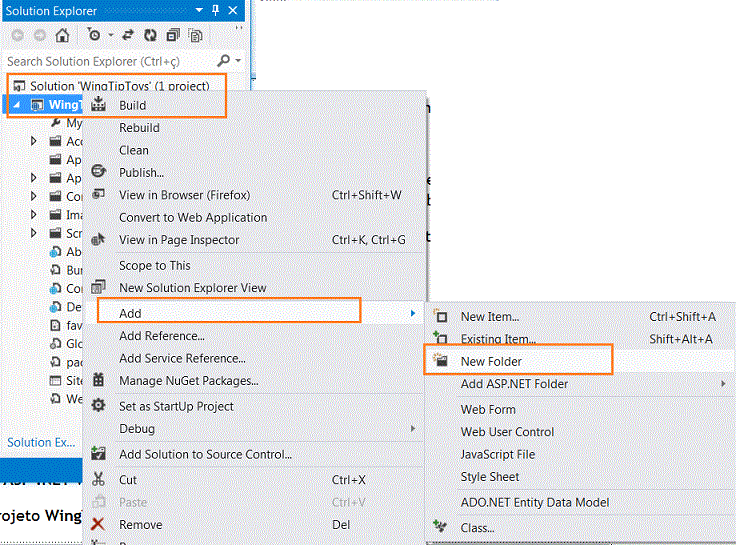Click the Refresh icon in Solution Explorer

150,35
